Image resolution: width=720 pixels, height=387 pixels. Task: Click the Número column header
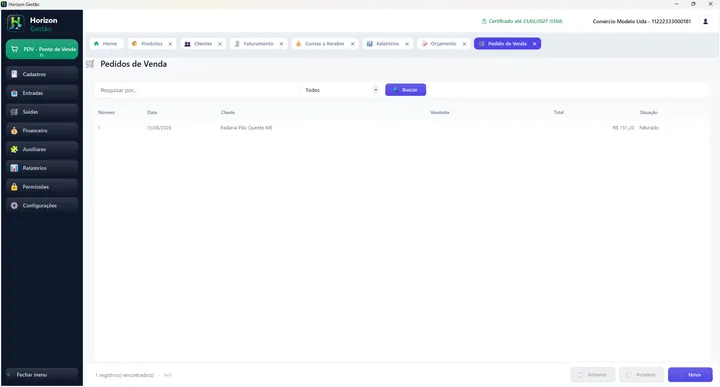tap(106, 112)
